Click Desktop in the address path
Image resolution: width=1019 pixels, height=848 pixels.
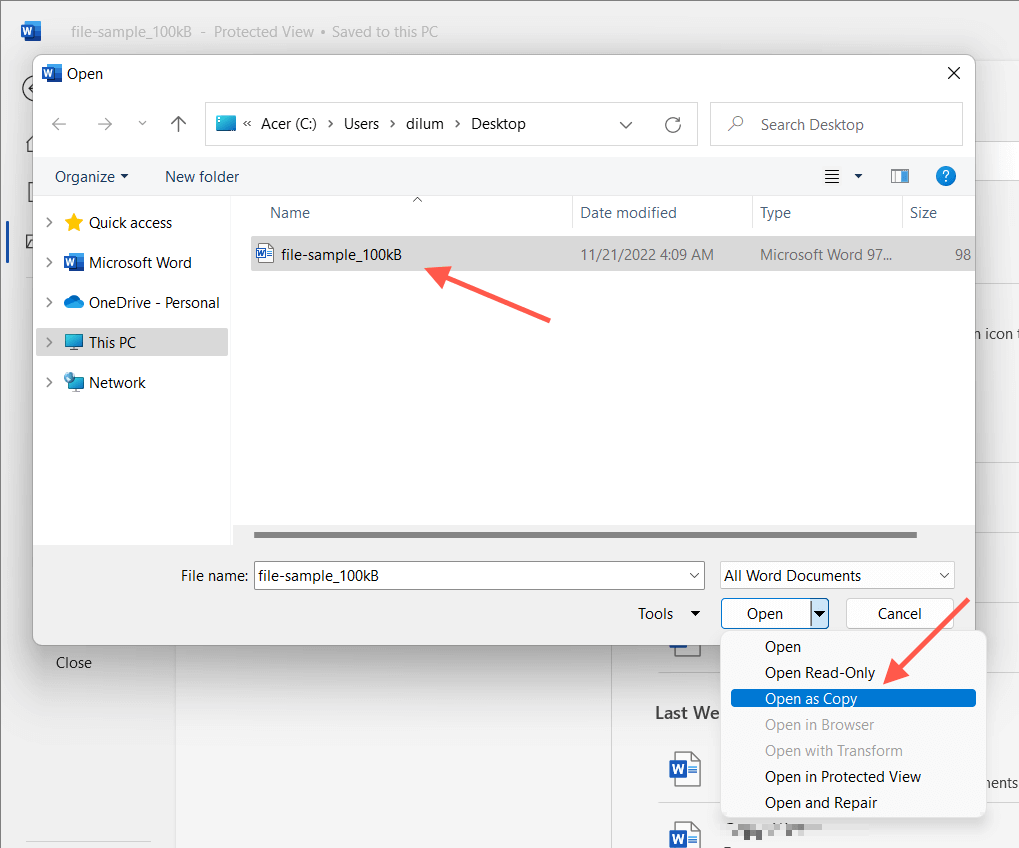tap(498, 124)
